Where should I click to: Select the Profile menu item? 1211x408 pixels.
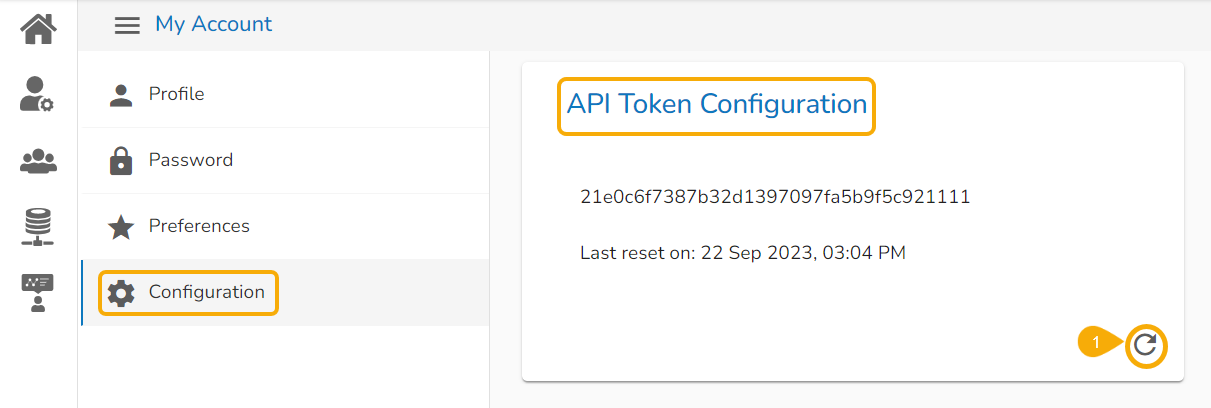(x=285, y=95)
